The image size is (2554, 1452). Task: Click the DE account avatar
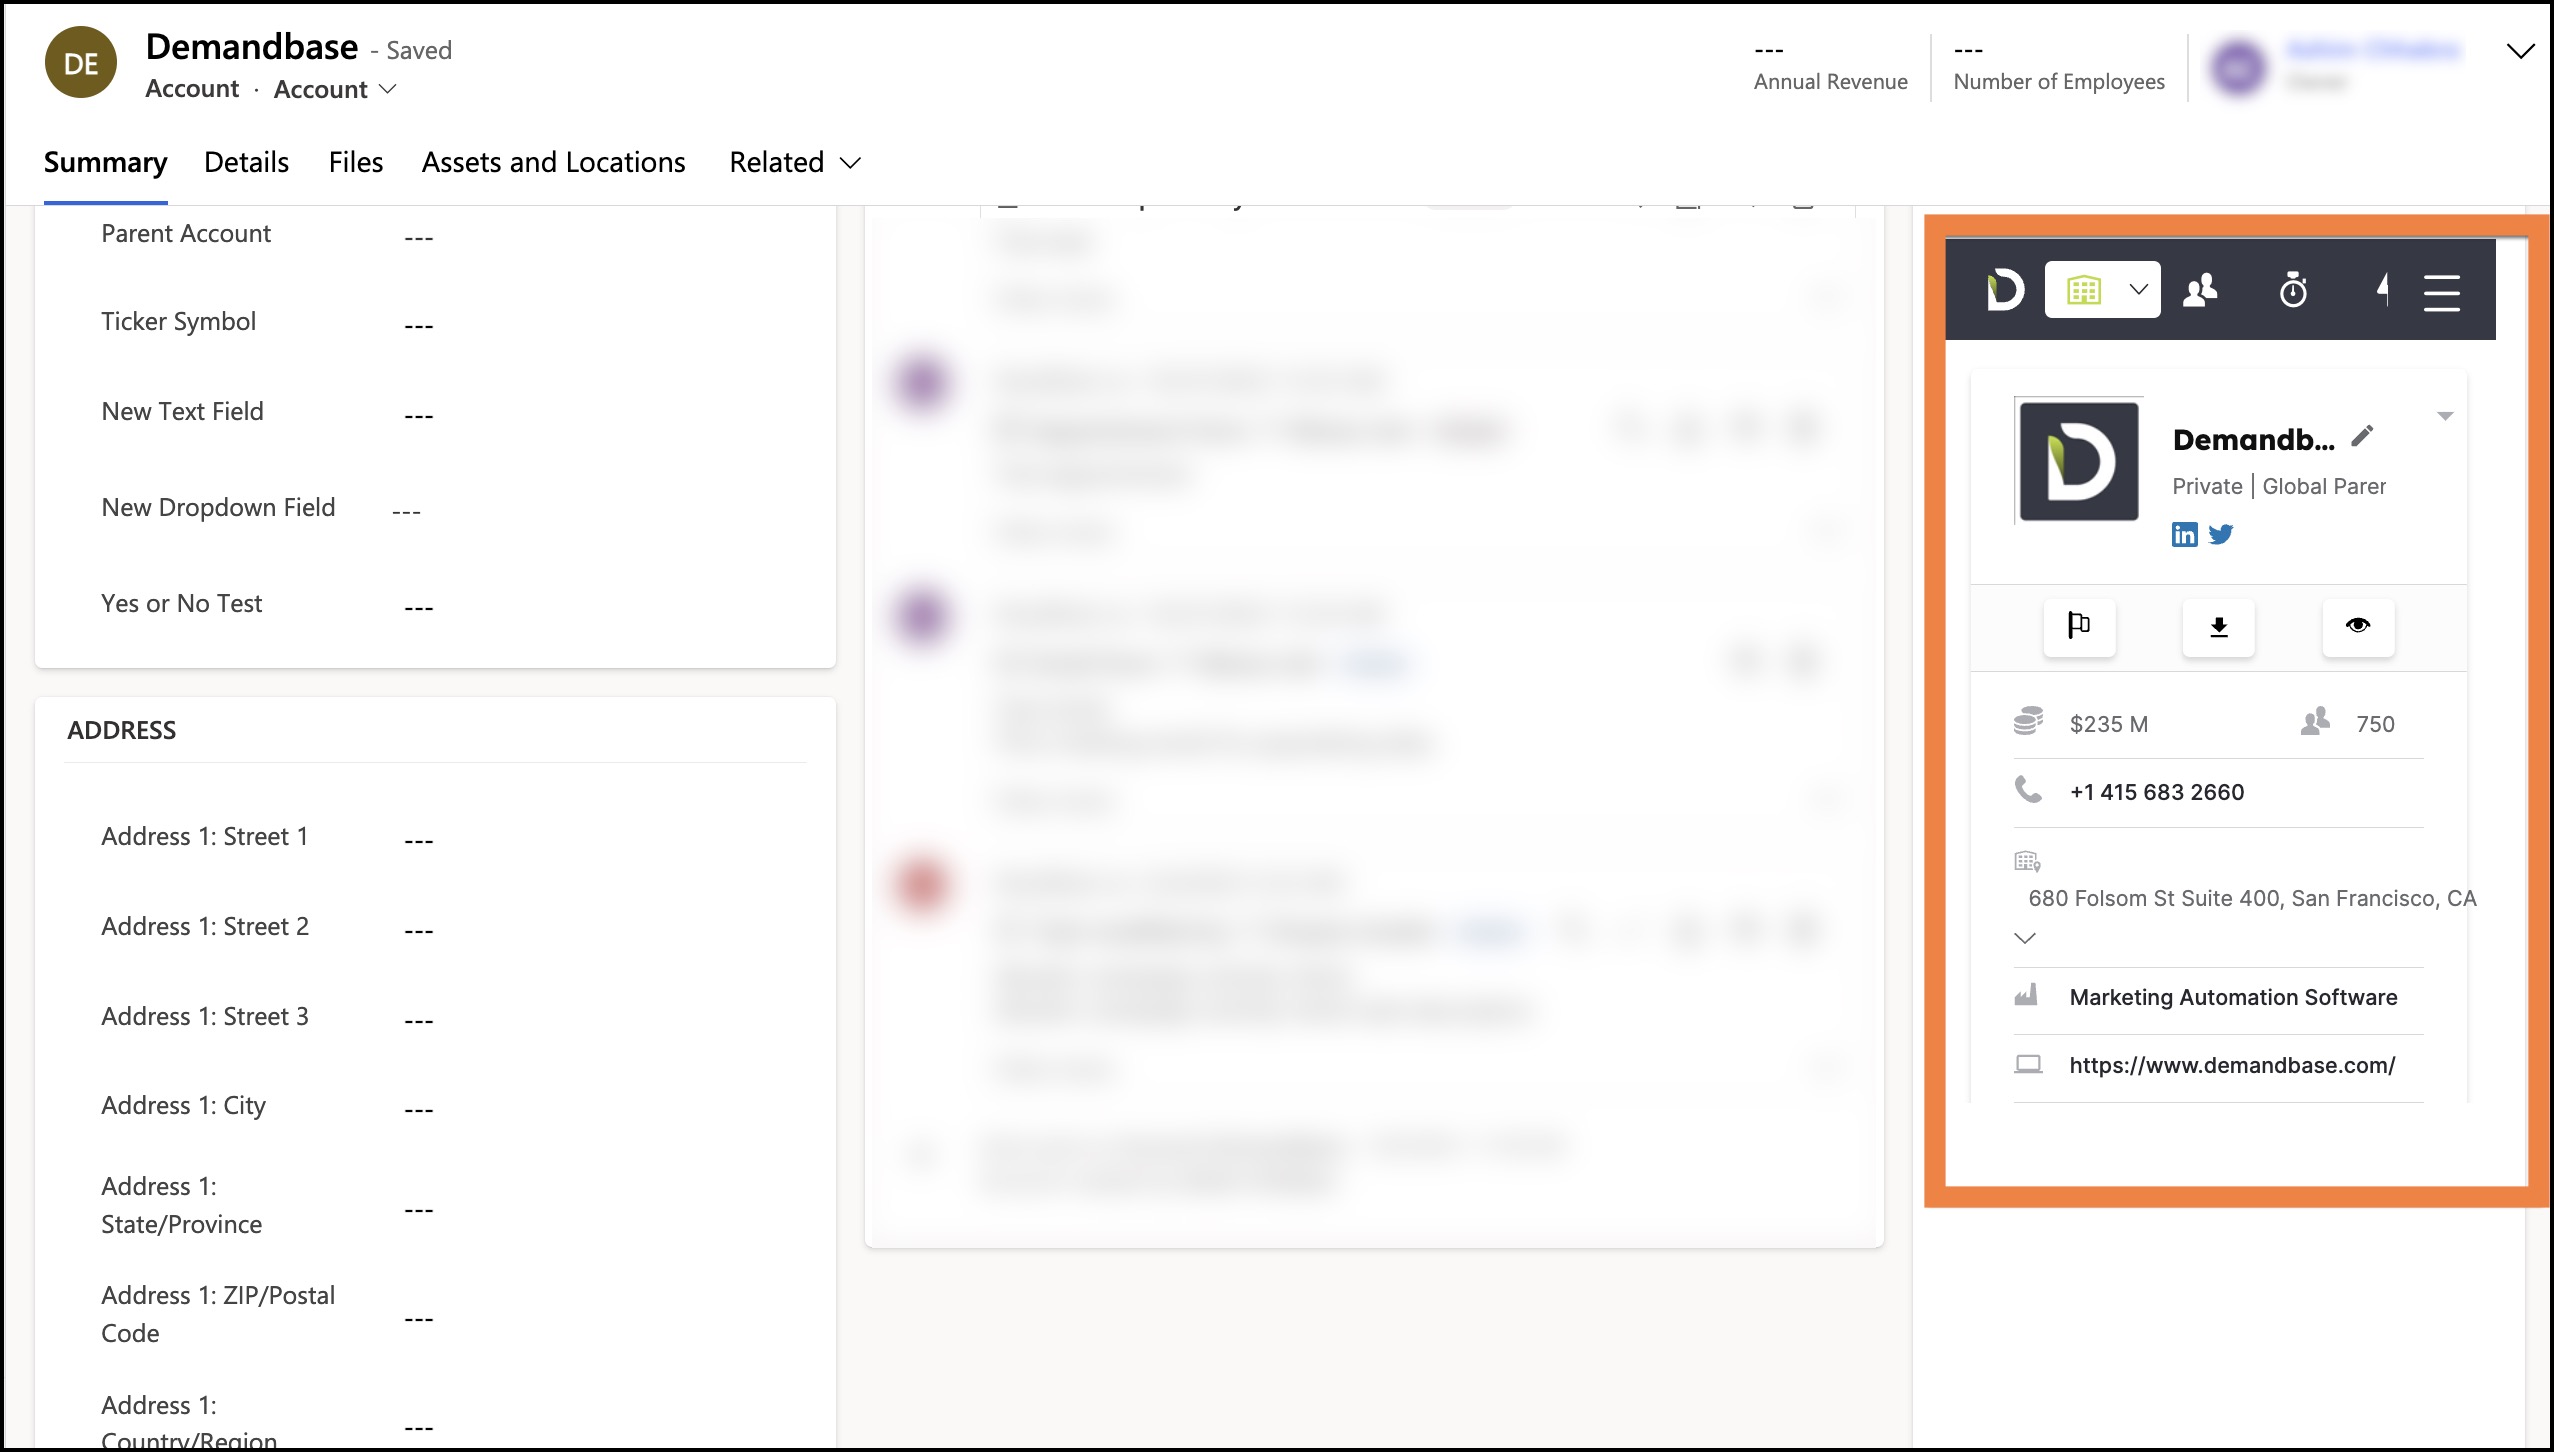(x=81, y=63)
